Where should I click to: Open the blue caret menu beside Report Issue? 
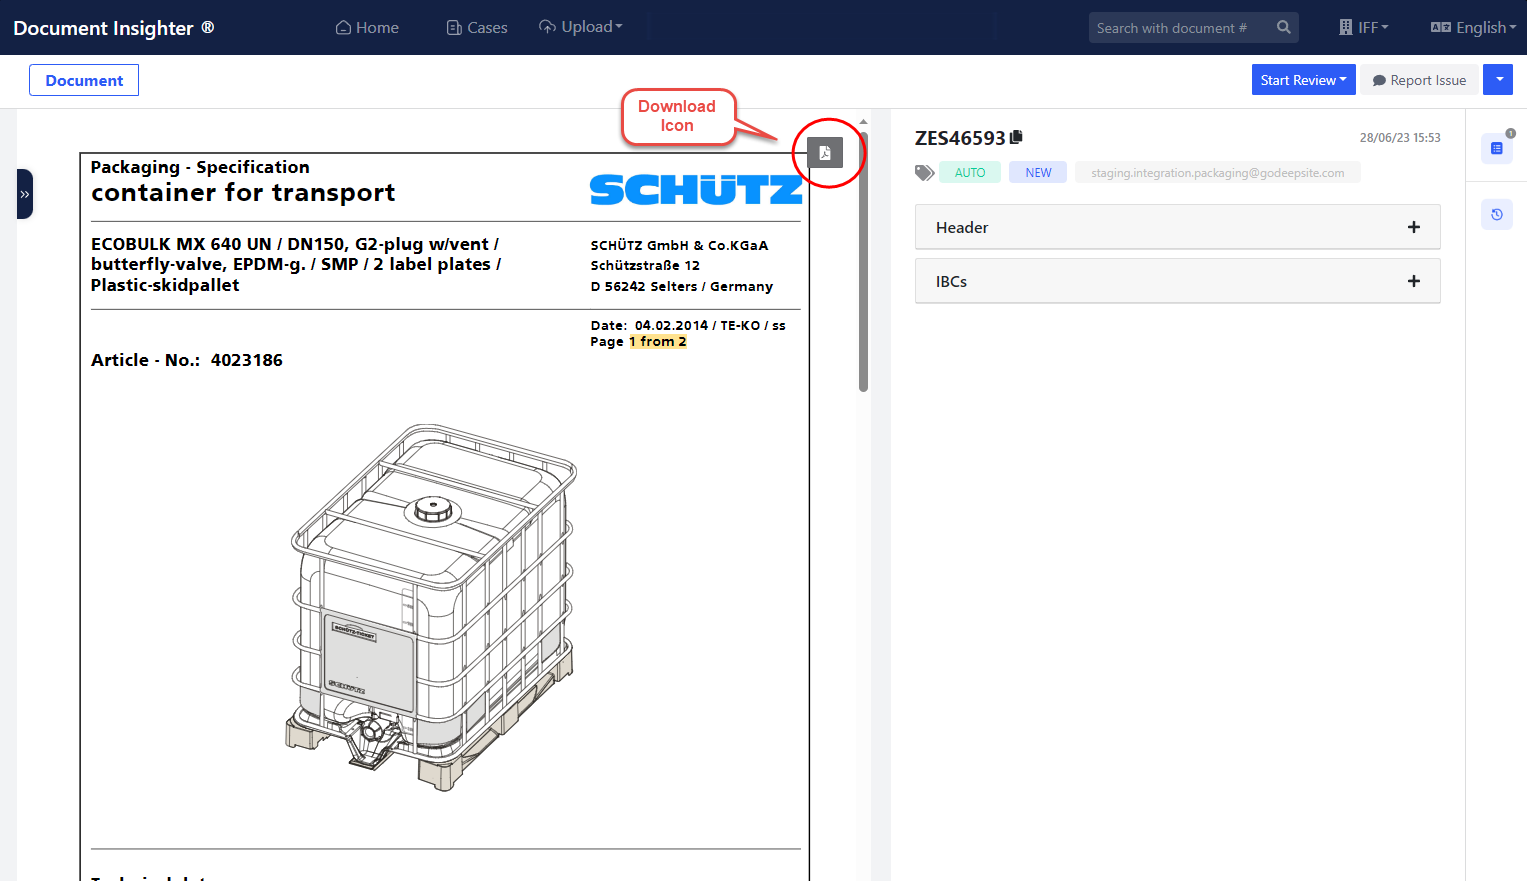[1498, 80]
